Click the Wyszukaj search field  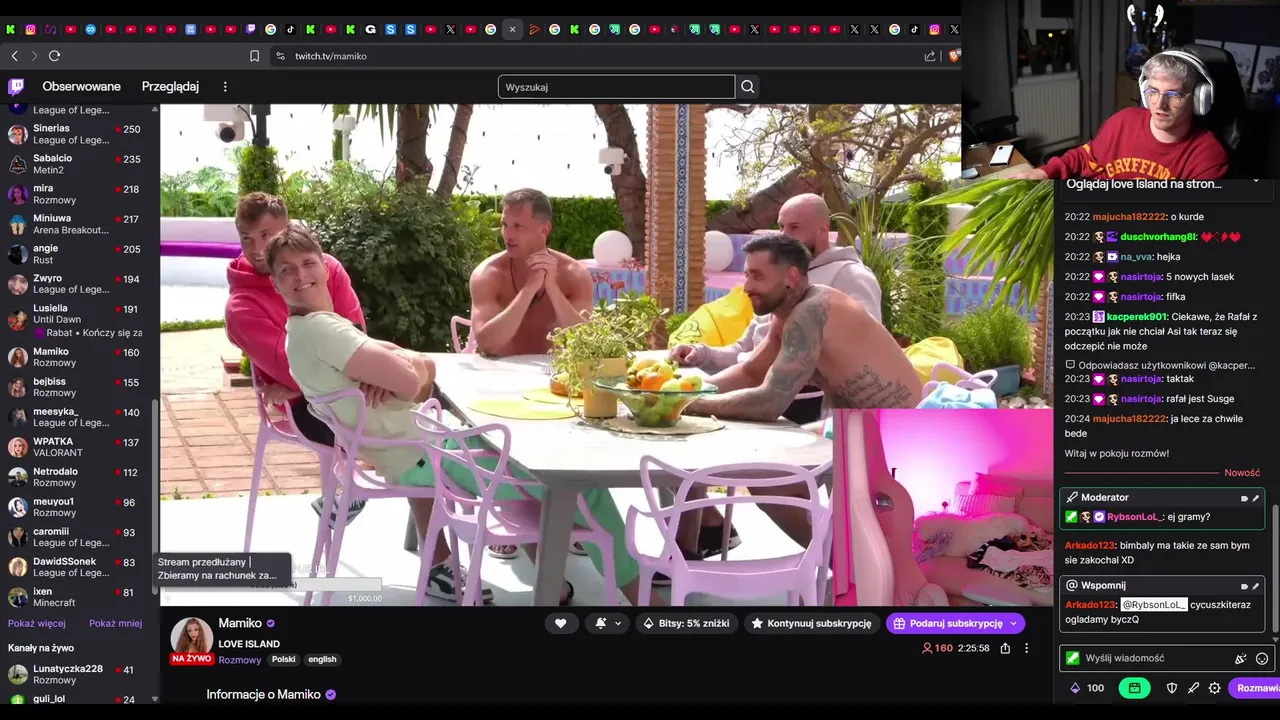coord(616,87)
